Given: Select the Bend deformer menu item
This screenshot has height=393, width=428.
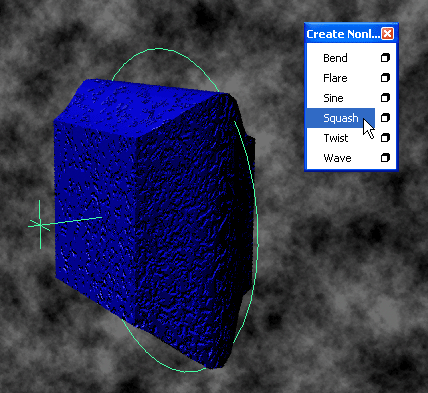Looking at the screenshot, I should 340,58.
